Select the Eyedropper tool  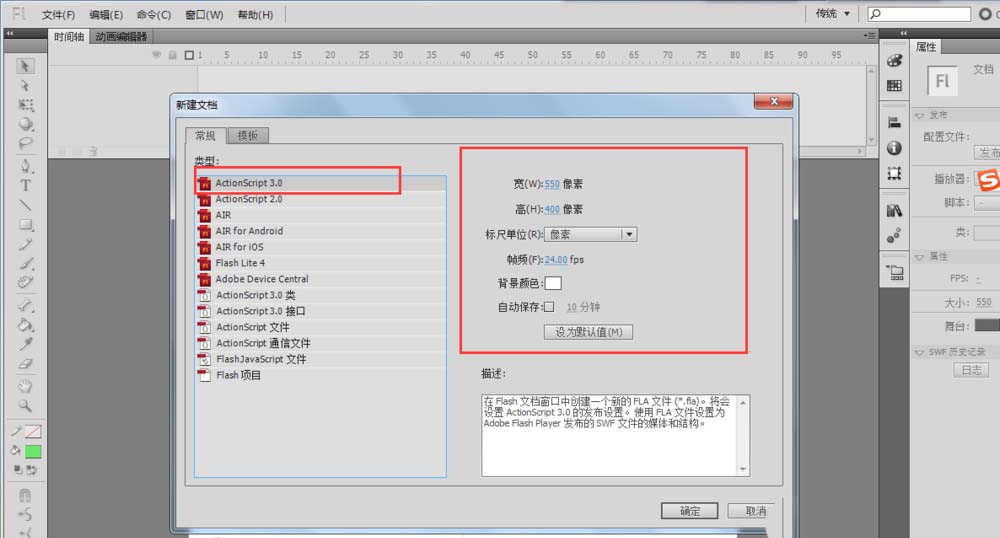click(26, 344)
